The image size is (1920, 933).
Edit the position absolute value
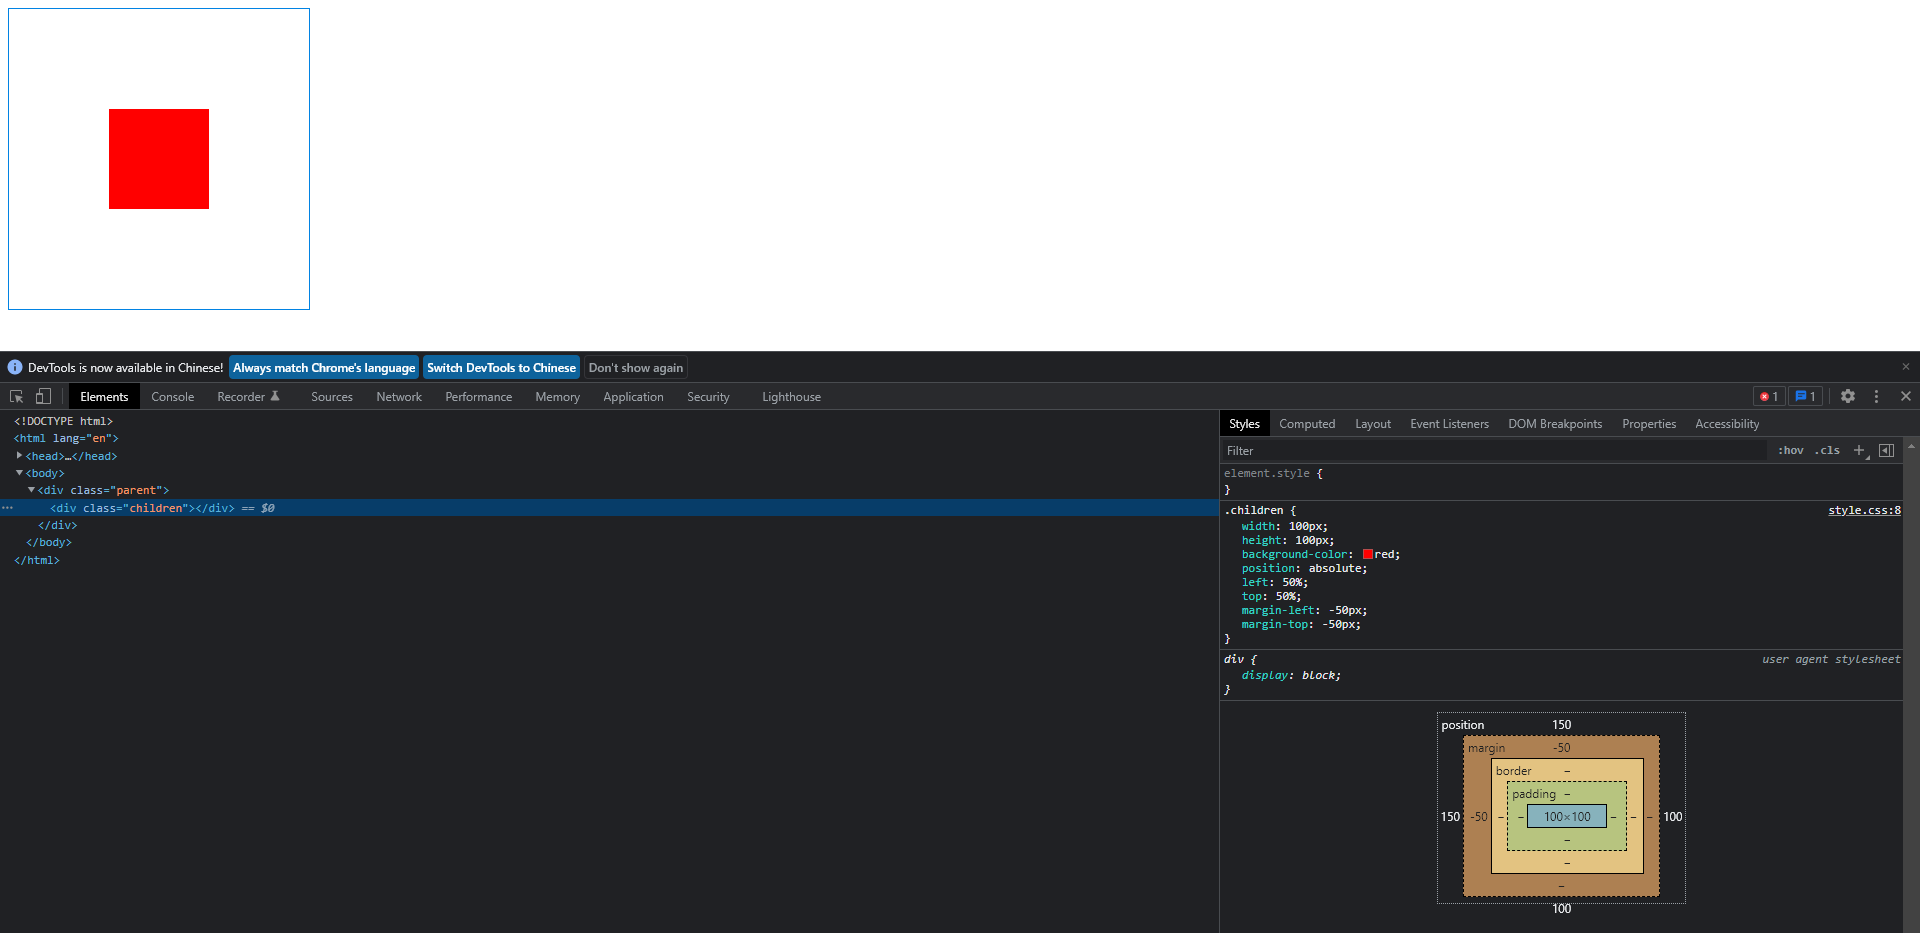[x=1336, y=568]
